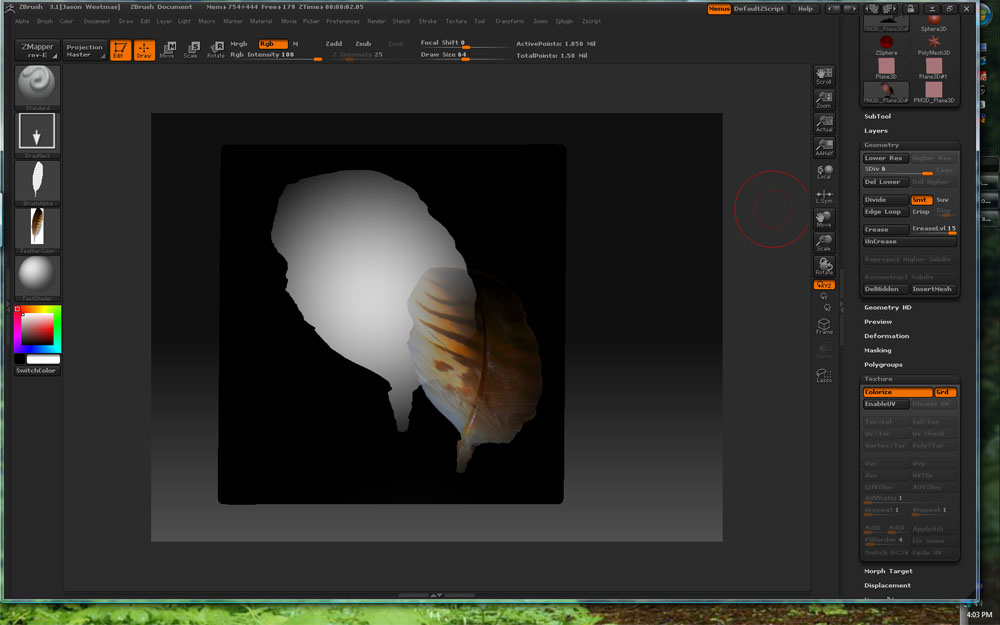The image size is (1000, 625).
Task: Expand the Layers section
Action: [876, 131]
